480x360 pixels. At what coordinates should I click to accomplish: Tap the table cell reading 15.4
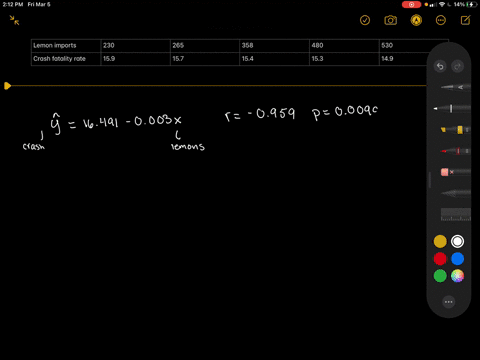click(274, 59)
